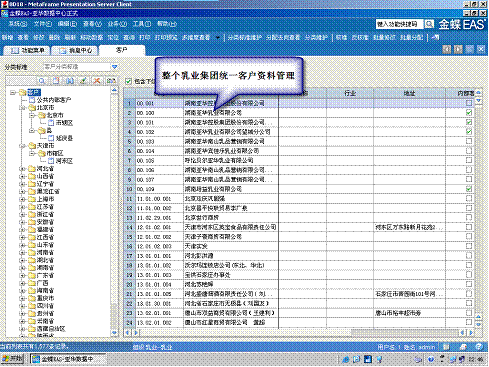Click the quick function code input field

point(399,24)
